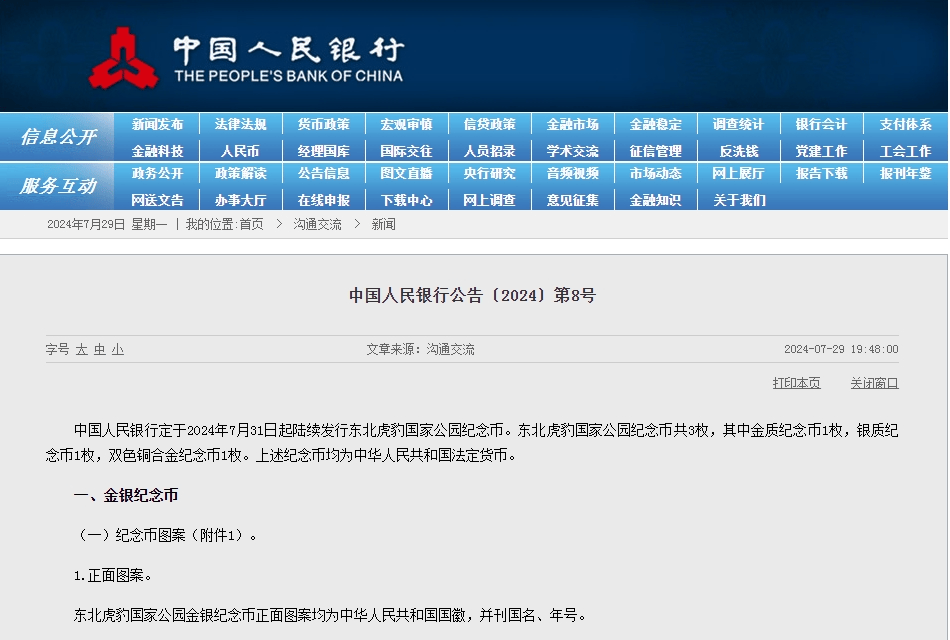Visit the 报告下载 page
Image resolution: width=950 pixels, height=640 pixels.
click(x=822, y=173)
